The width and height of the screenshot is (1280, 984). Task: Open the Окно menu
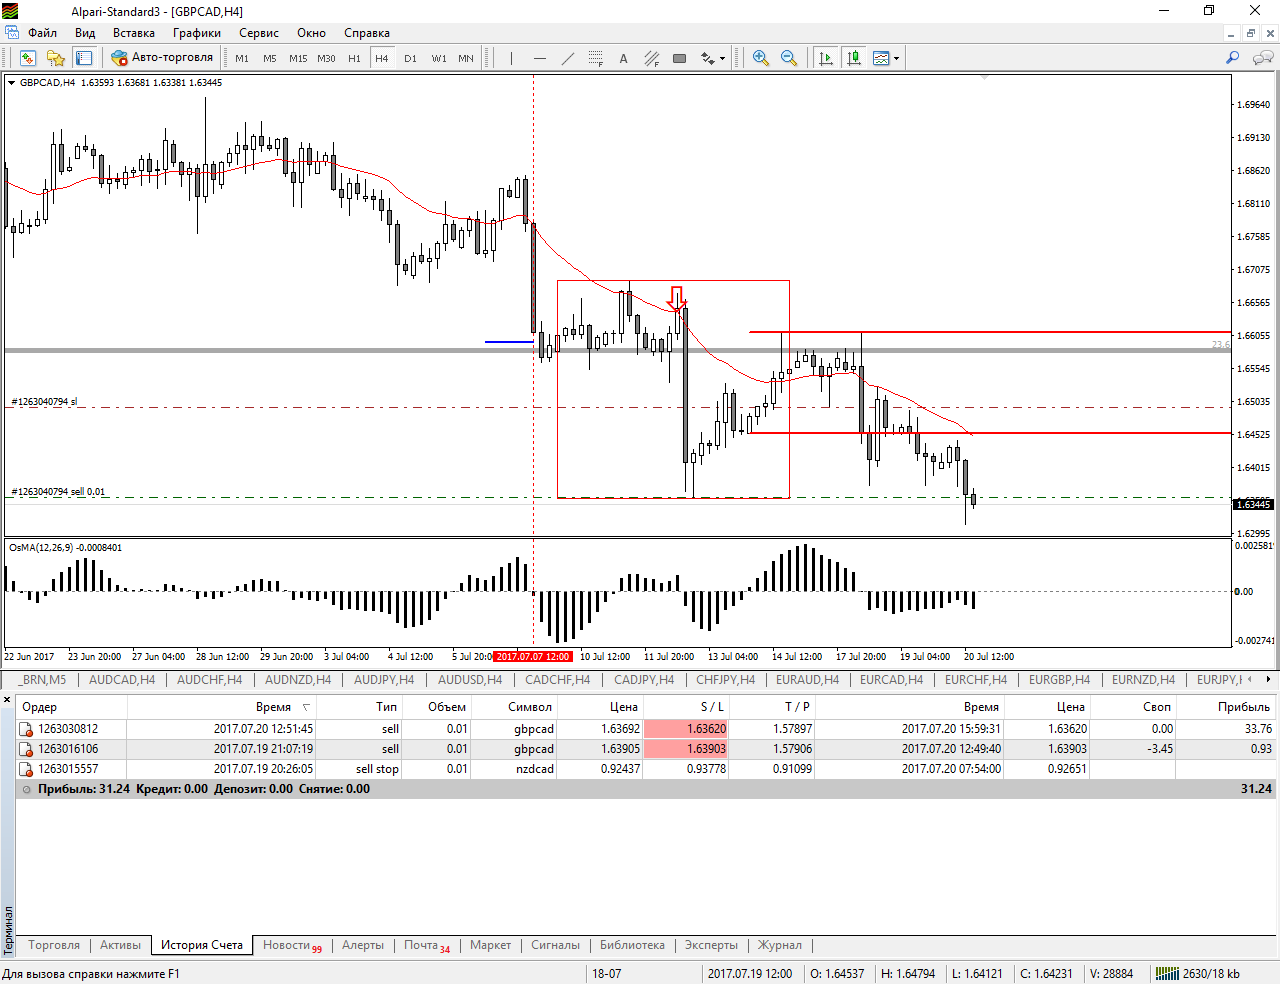(x=311, y=33)
